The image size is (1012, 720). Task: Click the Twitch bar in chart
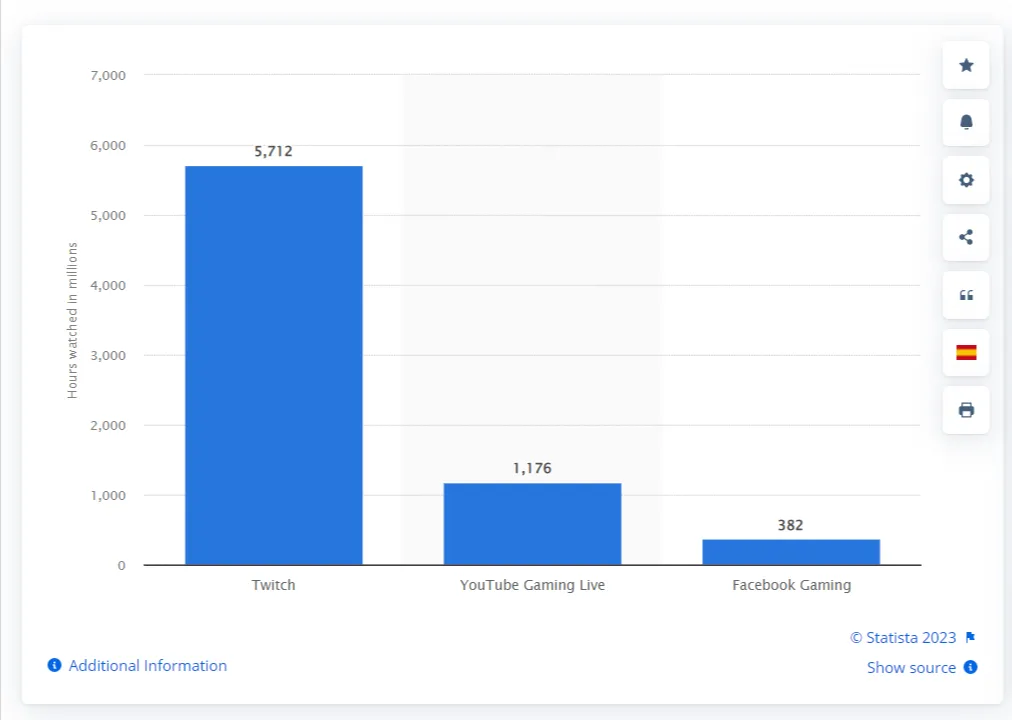(x=273, y=365)
